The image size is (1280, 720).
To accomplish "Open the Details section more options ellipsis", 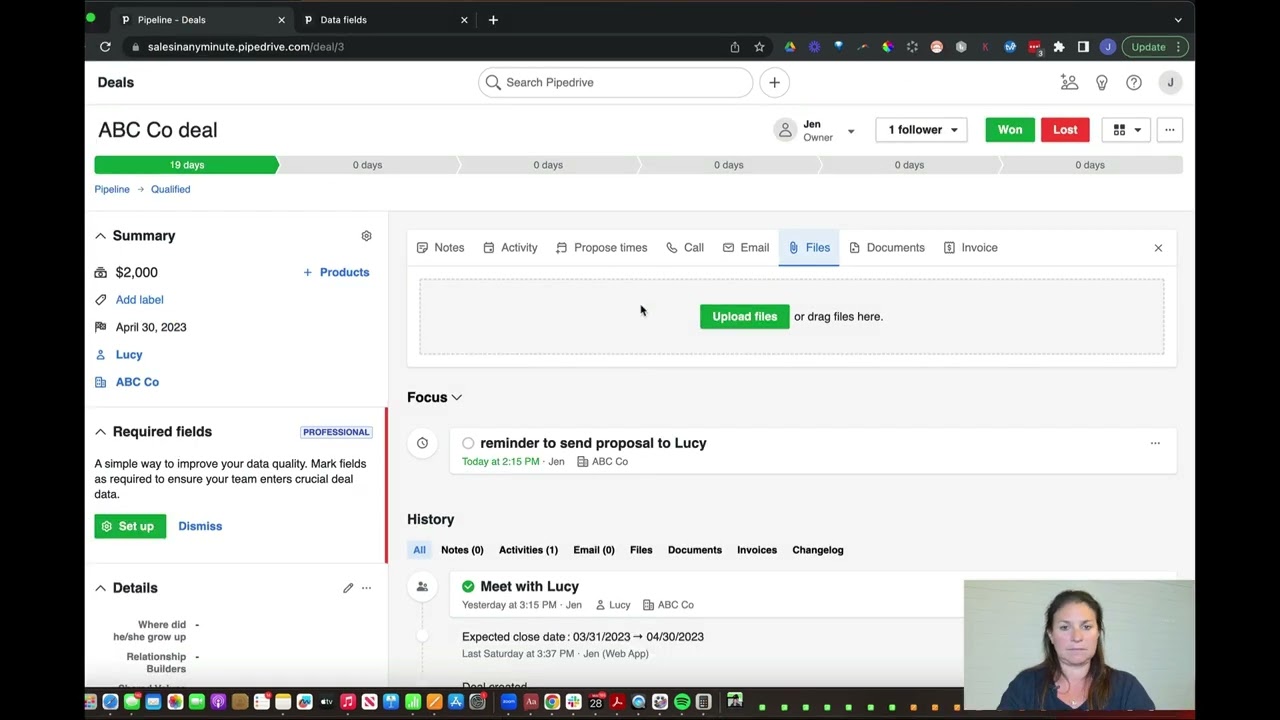I will pos(366,588).
